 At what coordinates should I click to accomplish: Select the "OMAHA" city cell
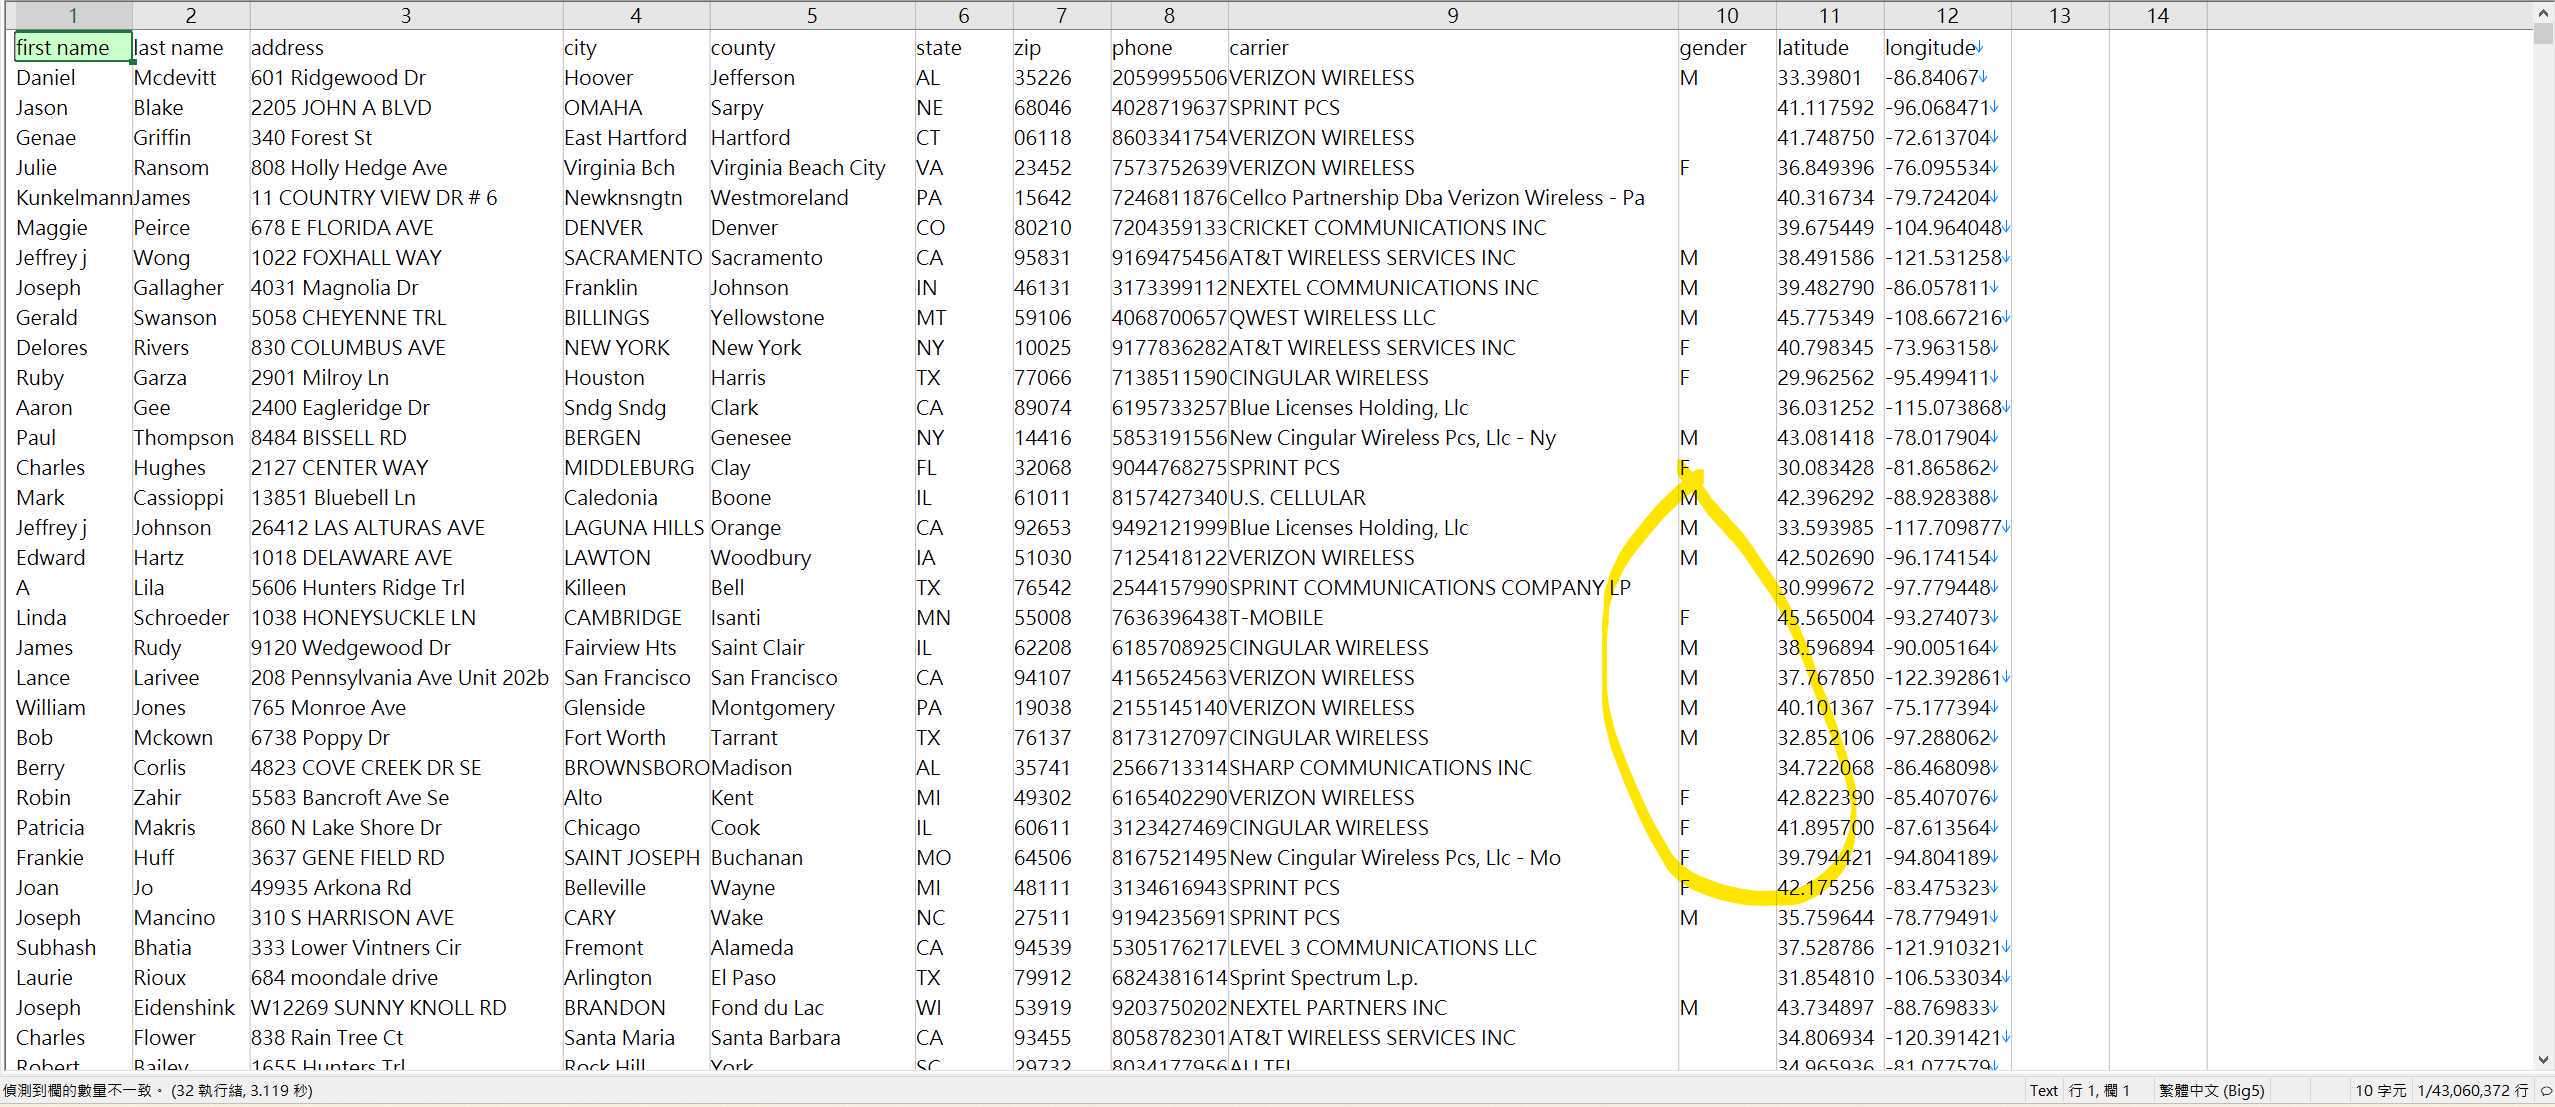coord(636,107)
